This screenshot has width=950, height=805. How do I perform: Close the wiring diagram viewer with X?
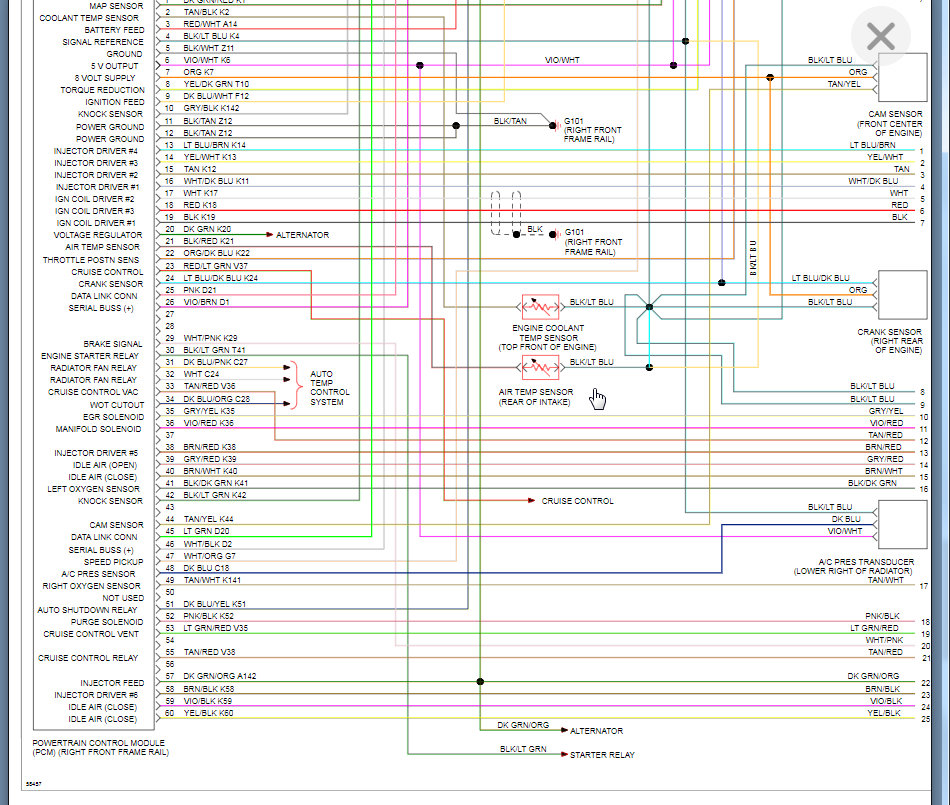point(880,36)
